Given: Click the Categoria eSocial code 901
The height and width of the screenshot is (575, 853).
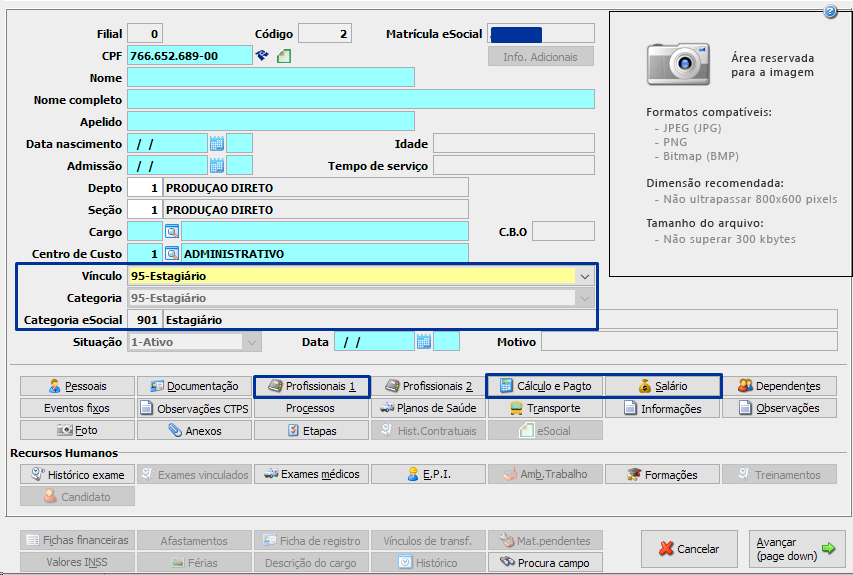Looking at the screenshot, I should tap(145, 320).
